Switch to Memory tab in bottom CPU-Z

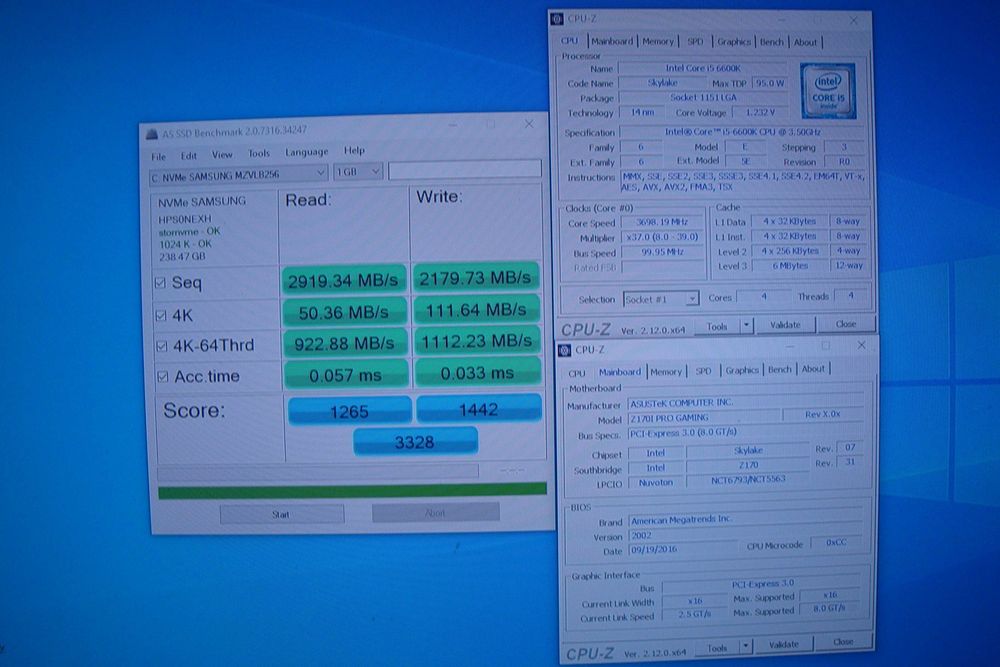coord(666,371)
